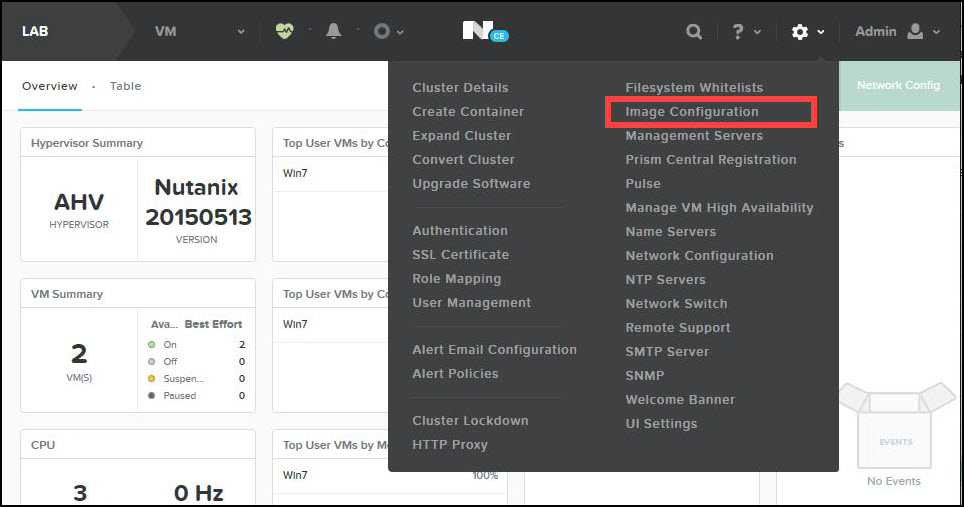This screenshot has height=507, width=964.
Task: Click the search magnifier icon
Action: coord(693,32)
